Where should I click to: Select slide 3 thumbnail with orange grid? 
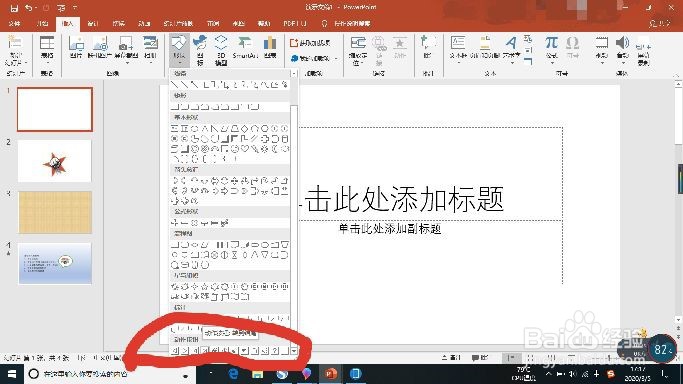click(55, 212)
